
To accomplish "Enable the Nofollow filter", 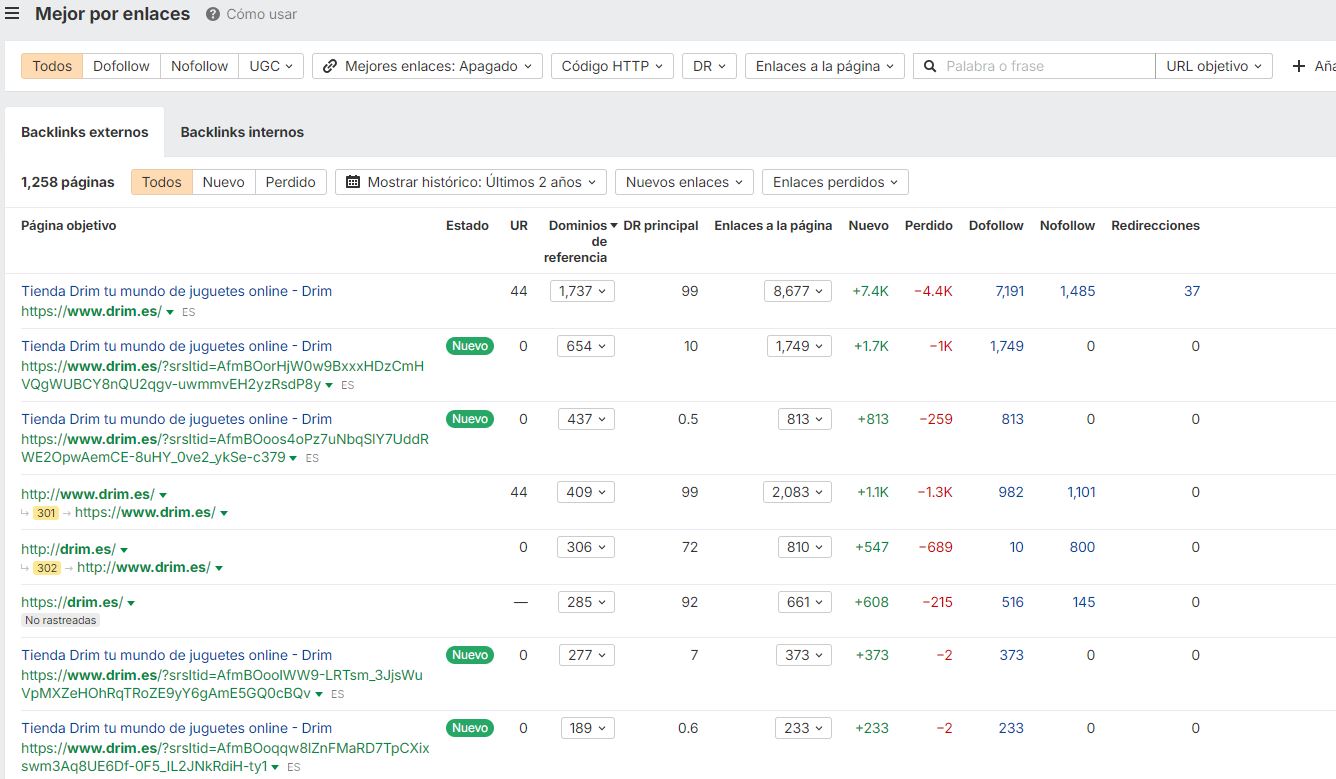I will point(199,65).
